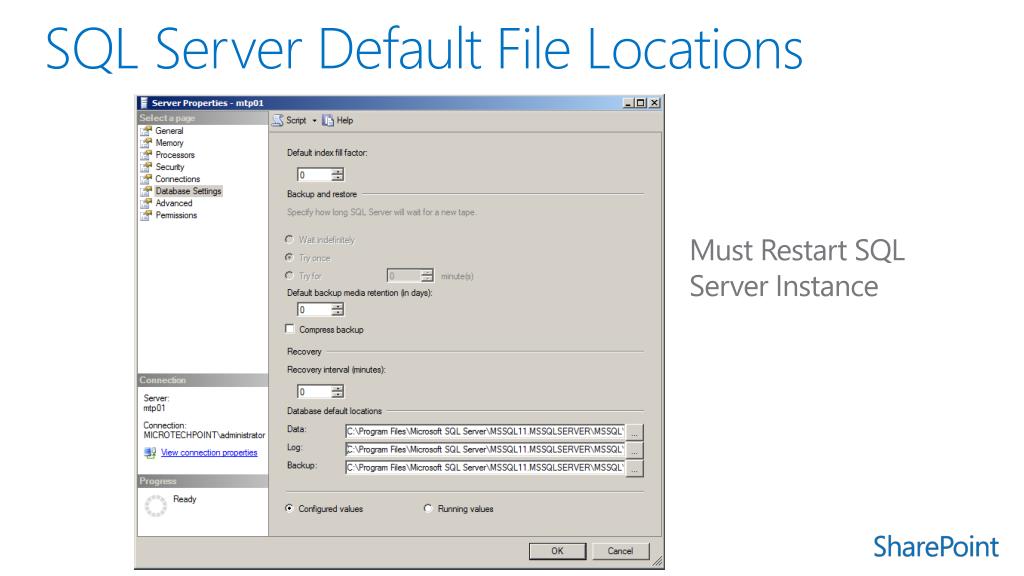Viewport: 1024px width, 576px height.
Task: Enable the Compress backup checkbox
Action: (x=290, y=329)
